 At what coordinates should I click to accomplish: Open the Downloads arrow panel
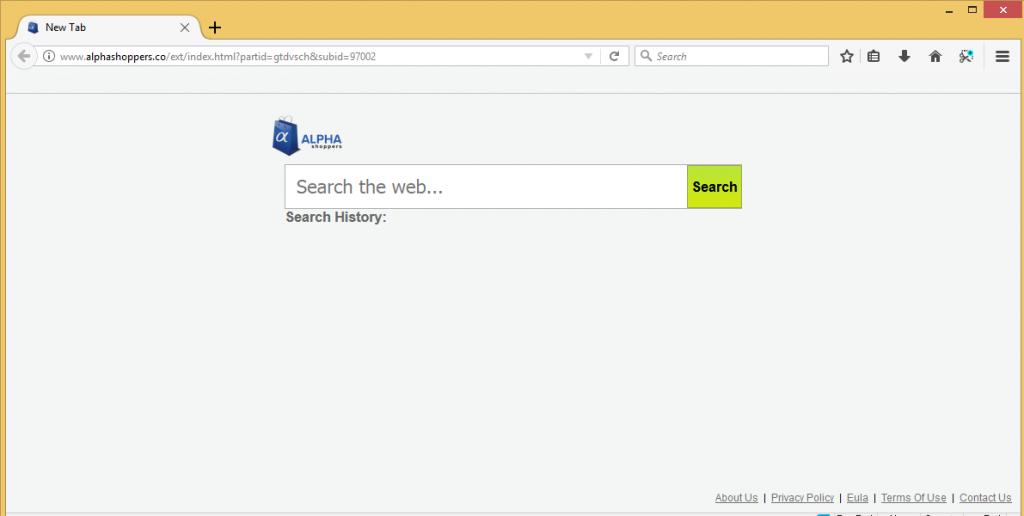coord(904,56)
